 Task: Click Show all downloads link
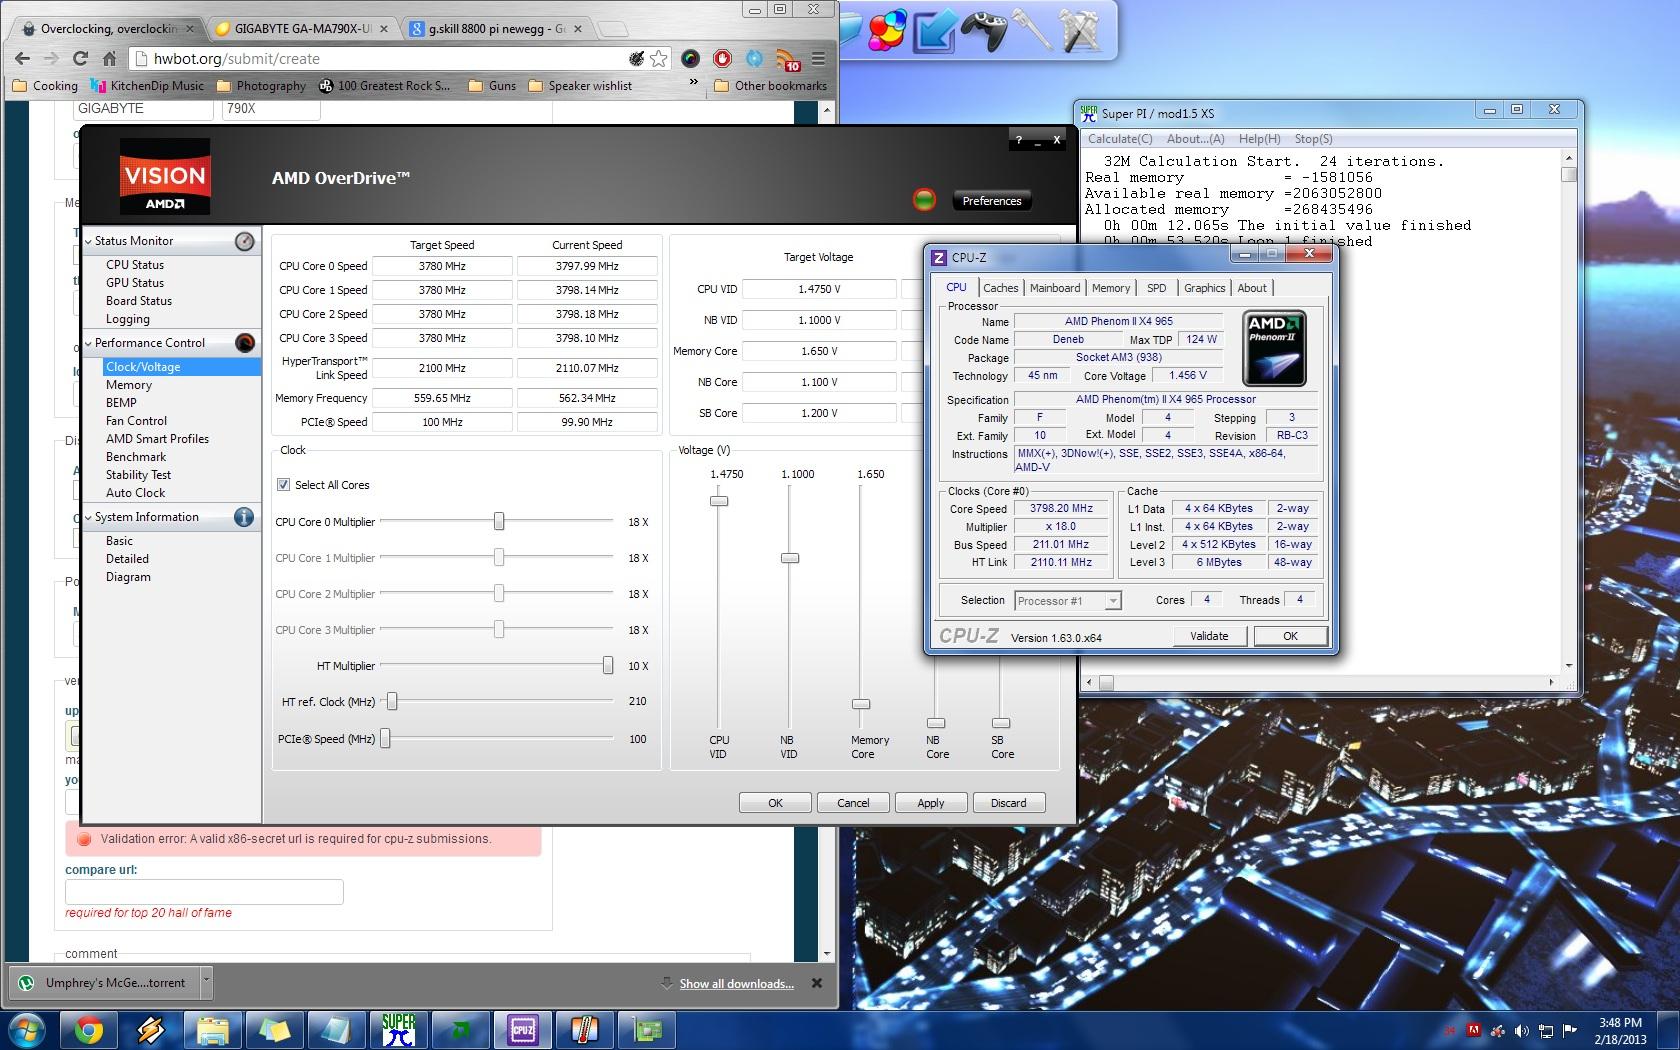[x=736, y=984]
